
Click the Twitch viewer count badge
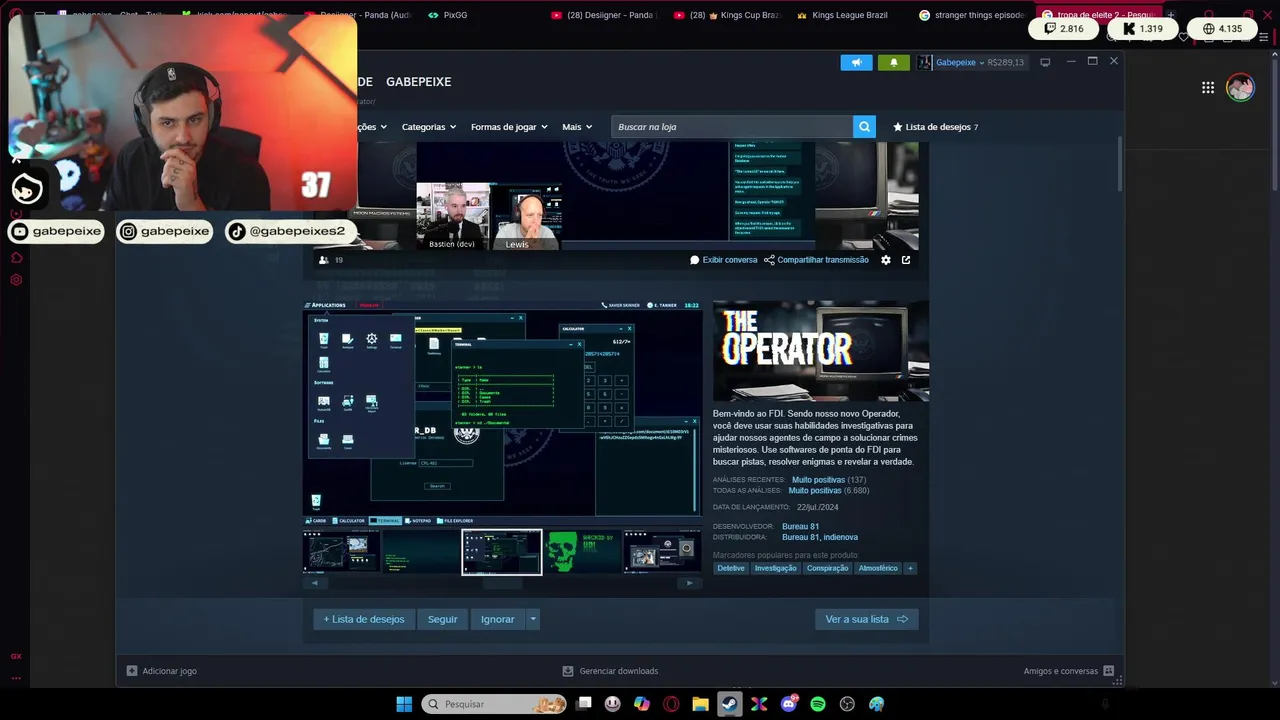(x=1065, y=29)
